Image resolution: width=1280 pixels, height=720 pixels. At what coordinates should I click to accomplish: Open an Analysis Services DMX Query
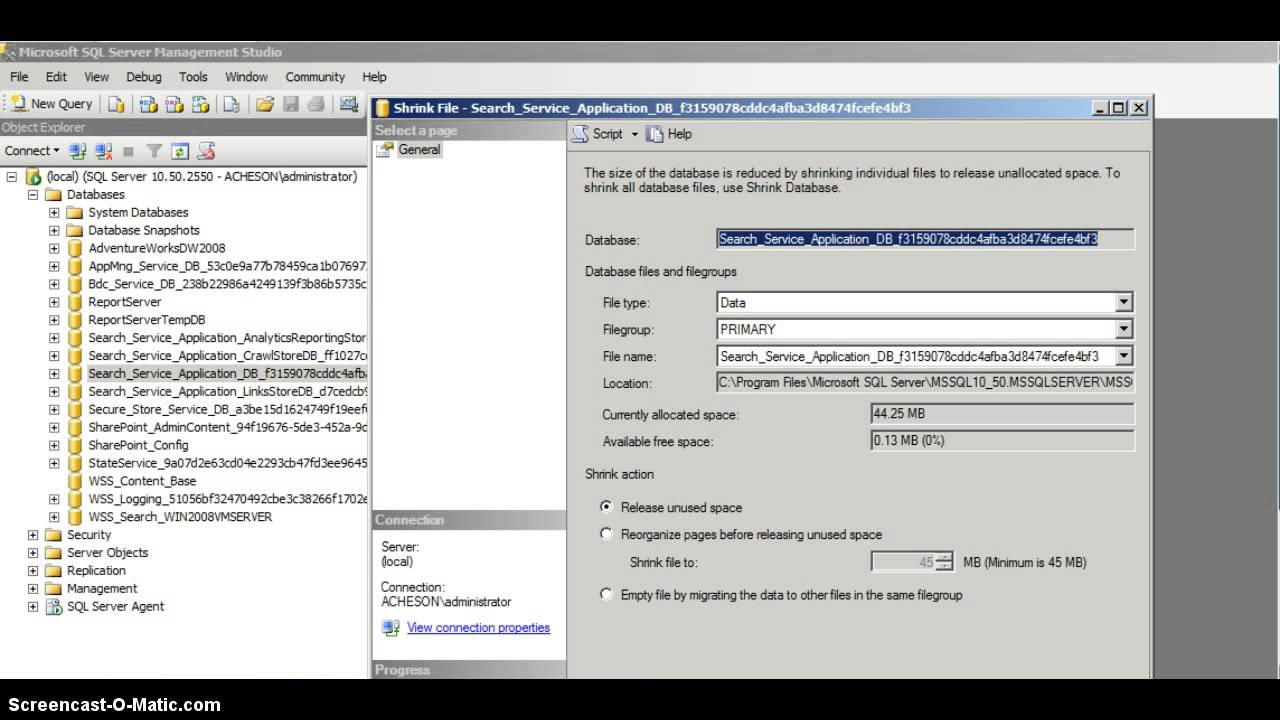point(174,104)
